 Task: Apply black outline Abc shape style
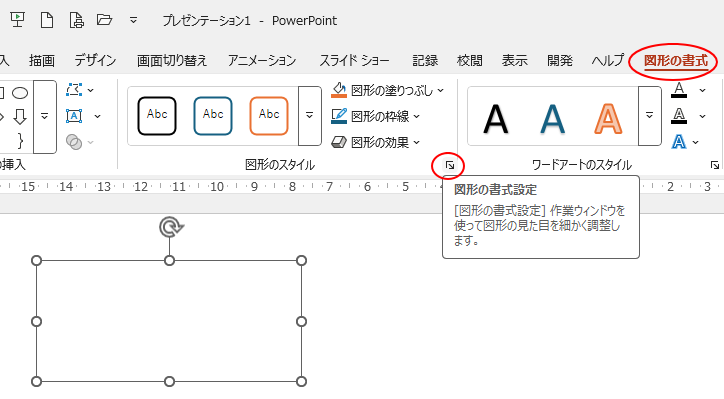point(157,115)
